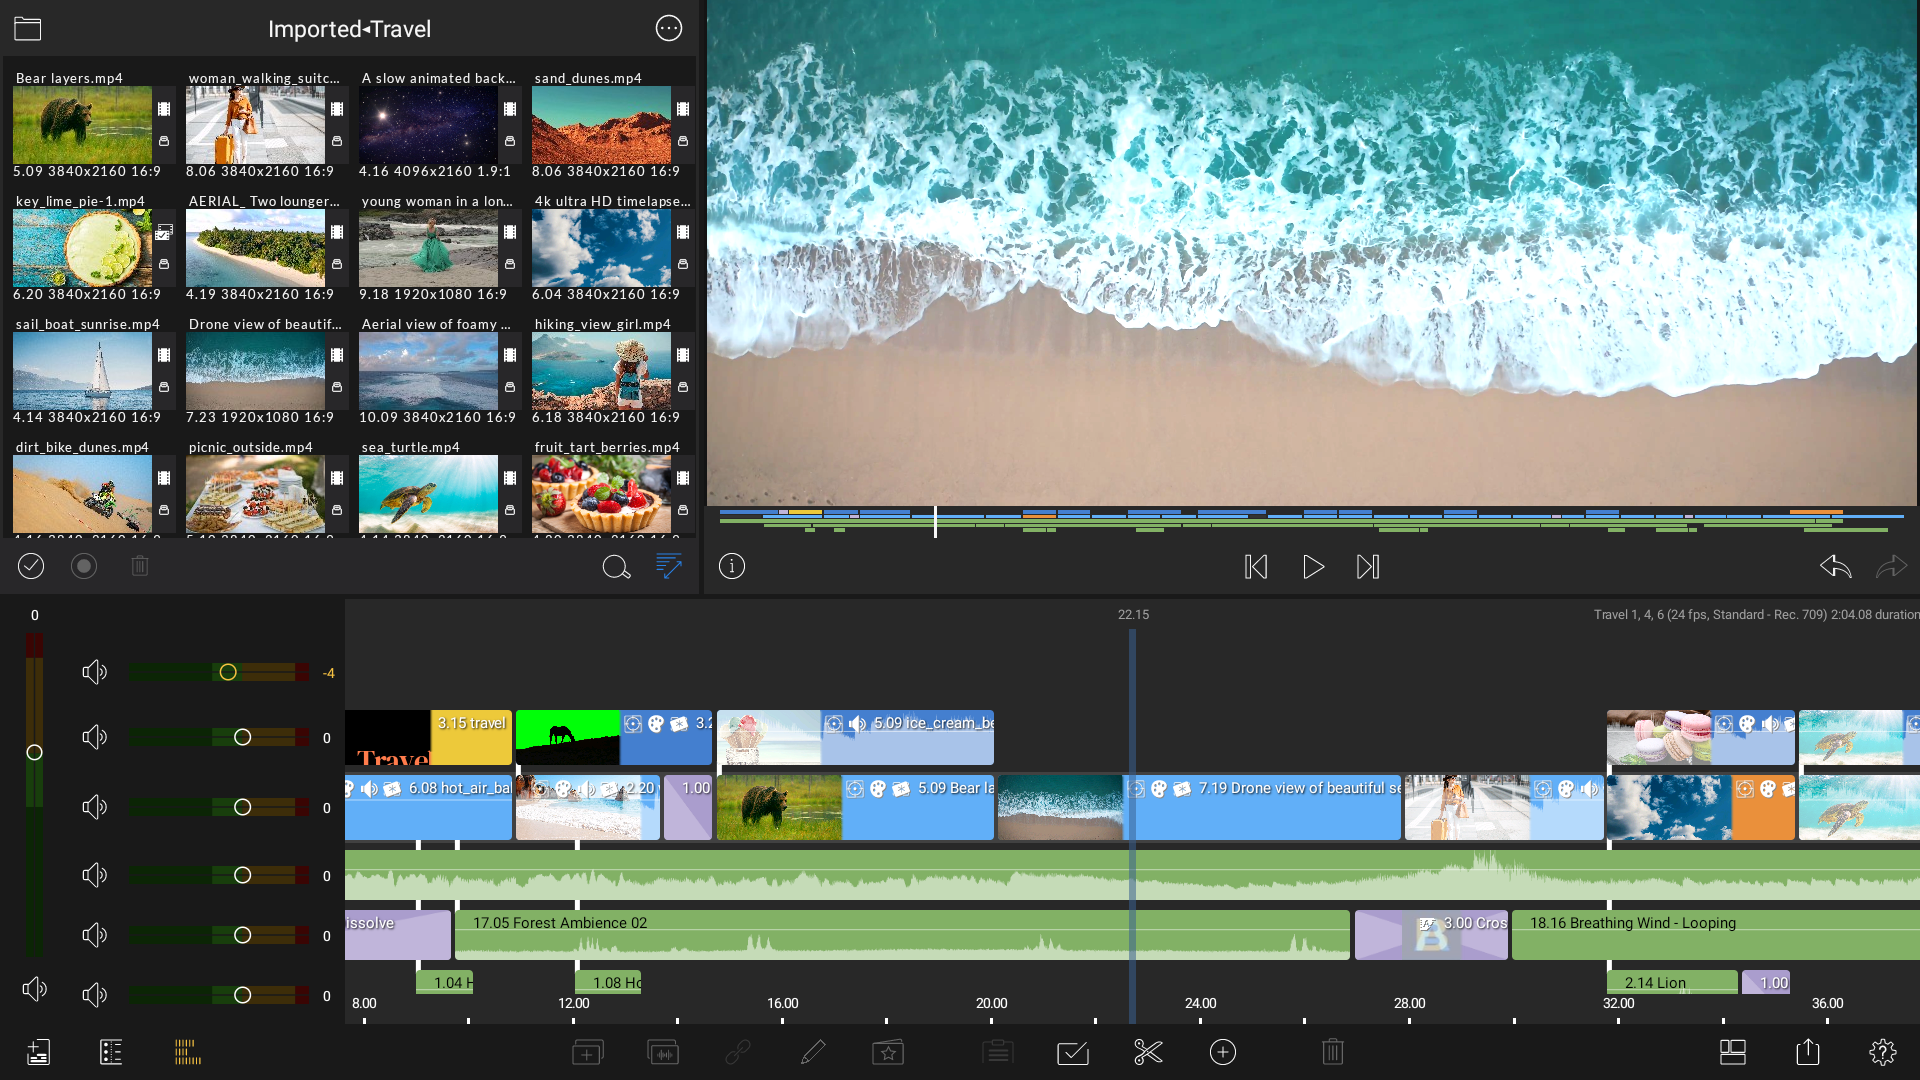Open the Share and Export menu
This screenshot has width=1920, height=1080.
1809,1052
